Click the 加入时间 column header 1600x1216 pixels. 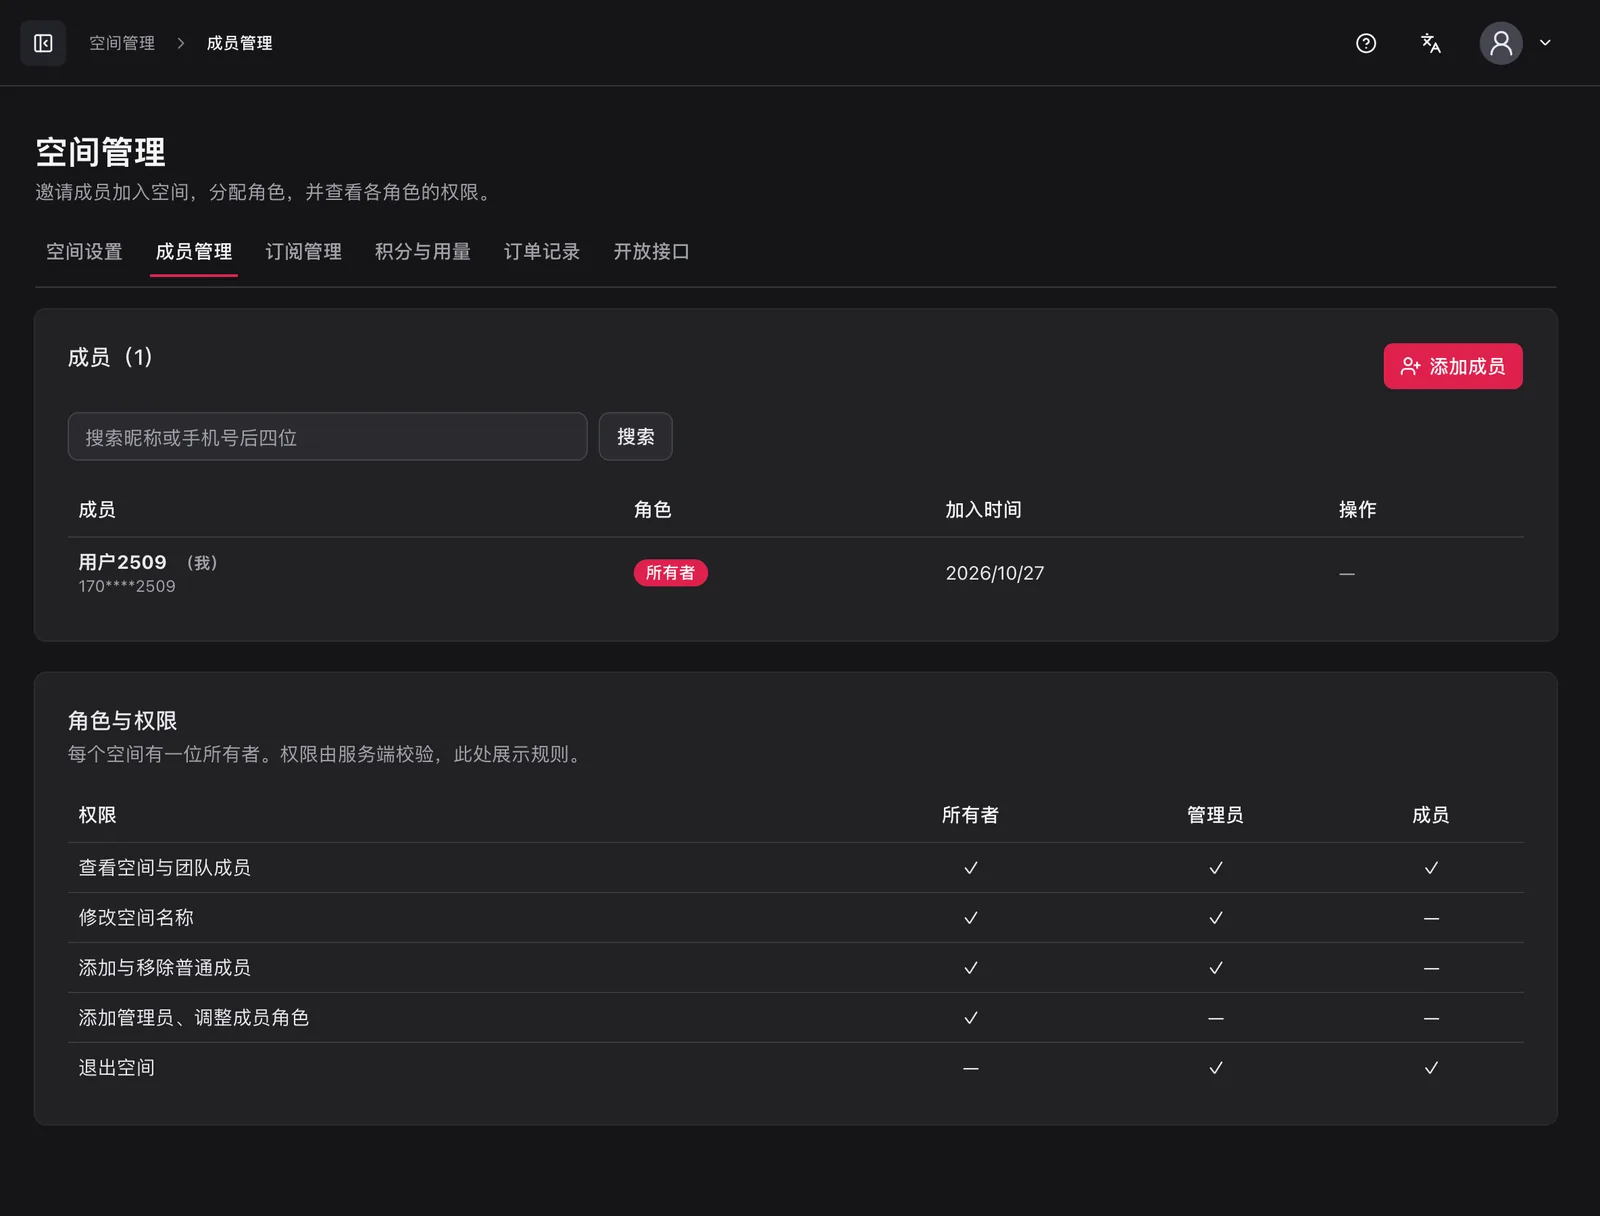[x=983, y=510]
